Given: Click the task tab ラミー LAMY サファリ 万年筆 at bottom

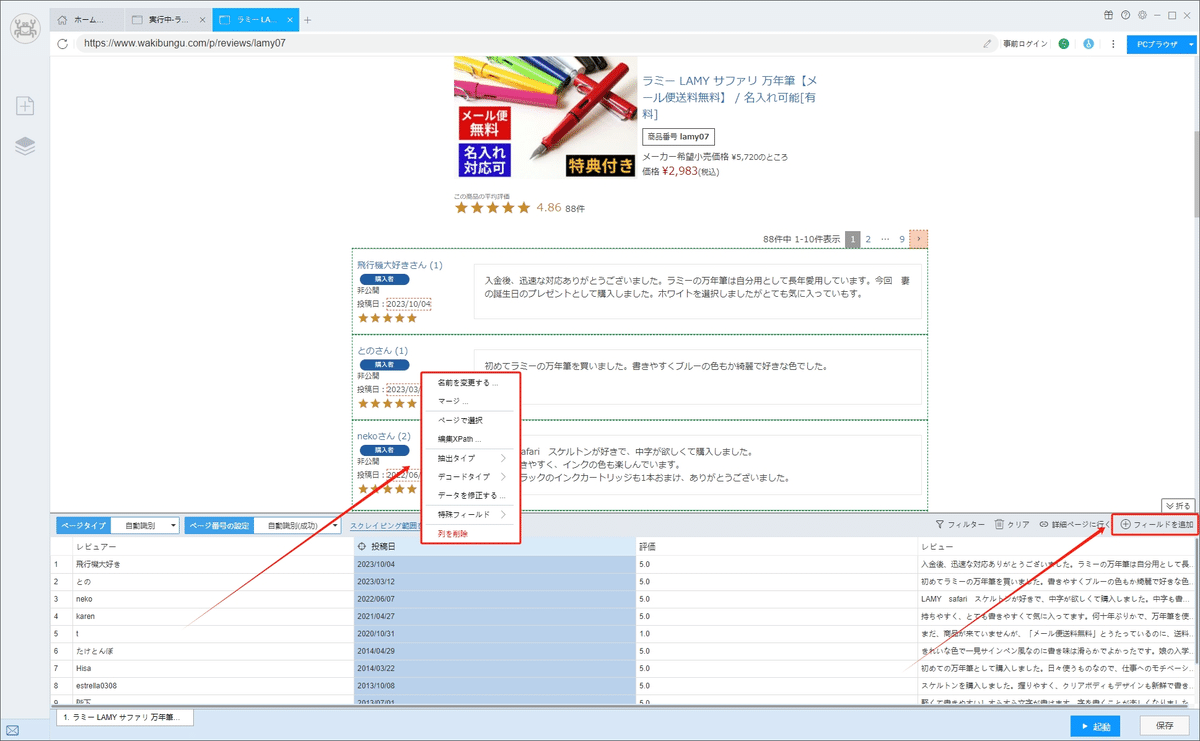Looking at the screenshot, I should (125, 717).
